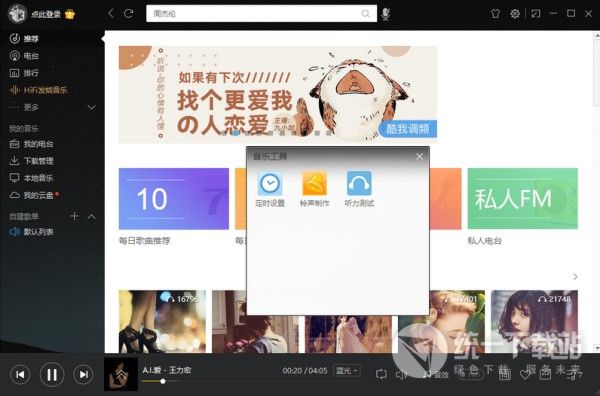
Task: Open the 蓝光 quality dropdown
Action: (x=347, y=370)
